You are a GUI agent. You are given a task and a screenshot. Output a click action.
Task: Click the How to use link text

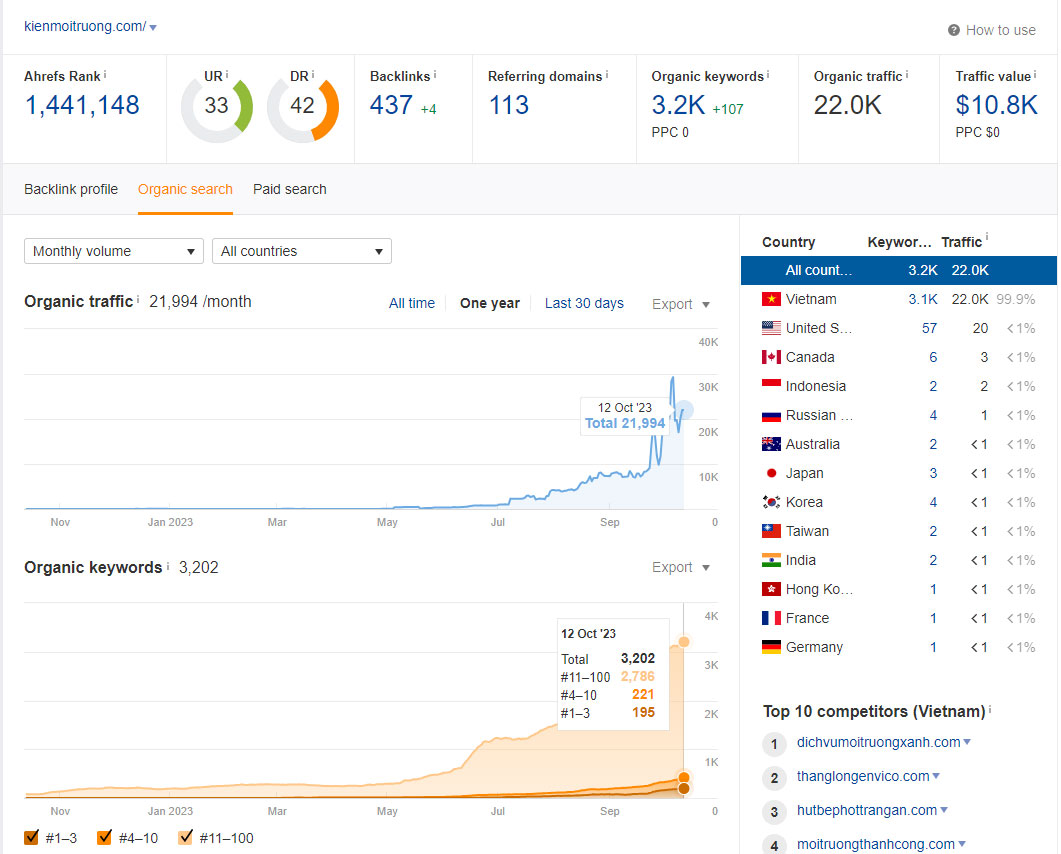(x=1001, y=30)
